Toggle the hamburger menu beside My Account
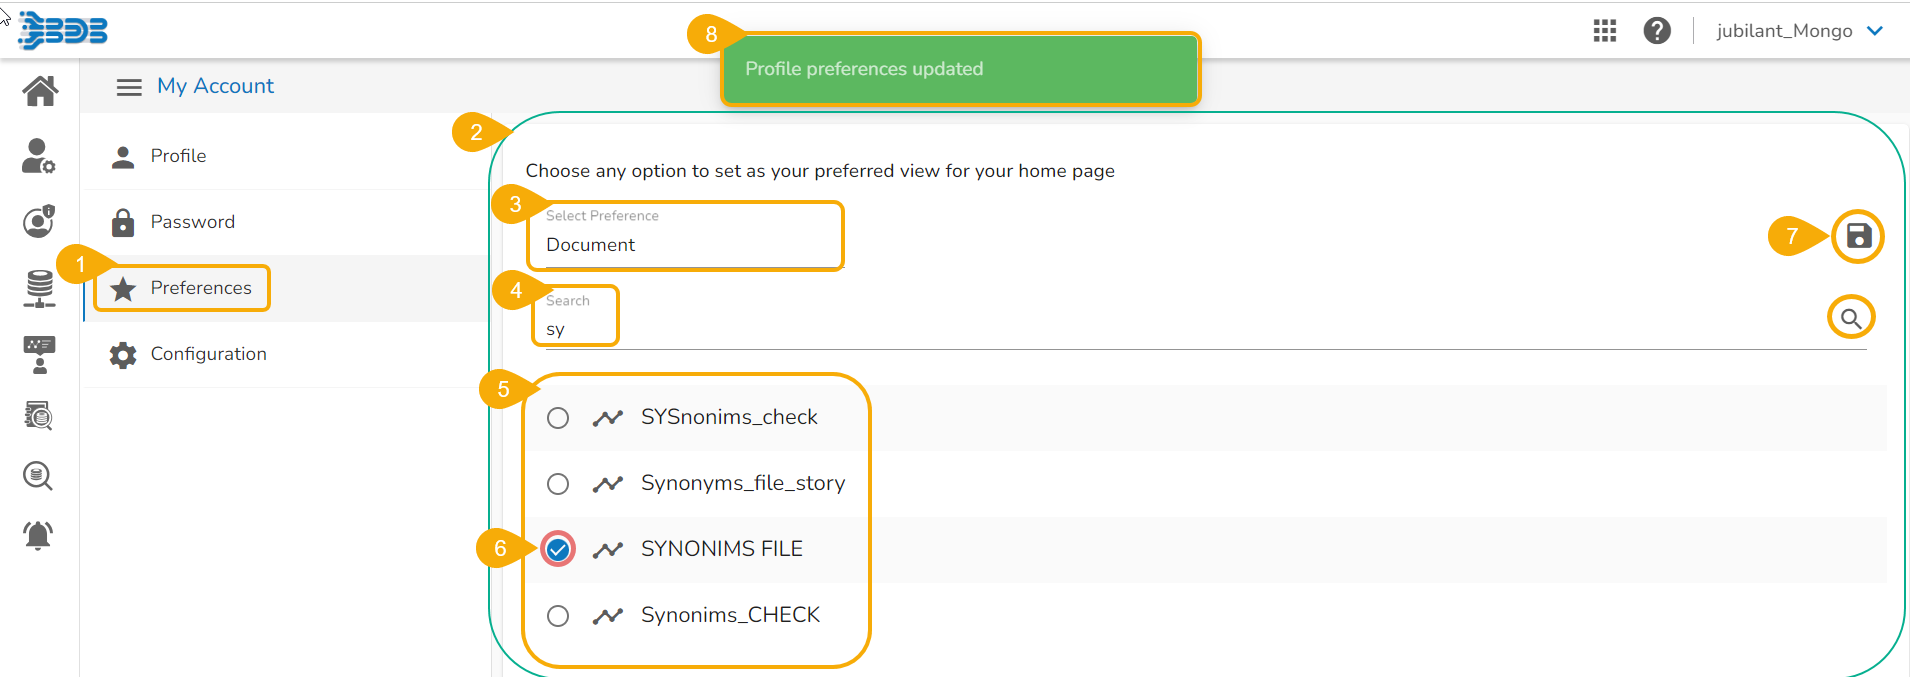The height and width of the screenshot is (677, 1910). (x=129, y=87)
